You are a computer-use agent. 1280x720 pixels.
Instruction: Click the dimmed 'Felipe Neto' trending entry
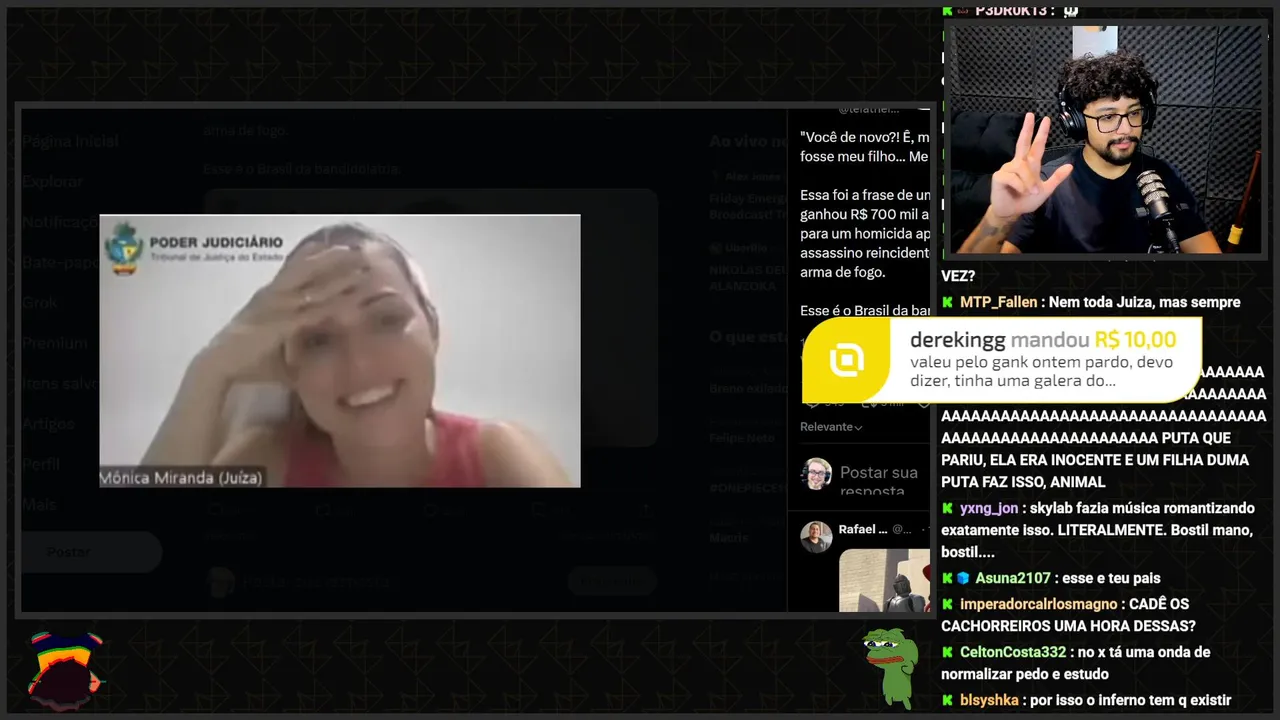point(742,438)
